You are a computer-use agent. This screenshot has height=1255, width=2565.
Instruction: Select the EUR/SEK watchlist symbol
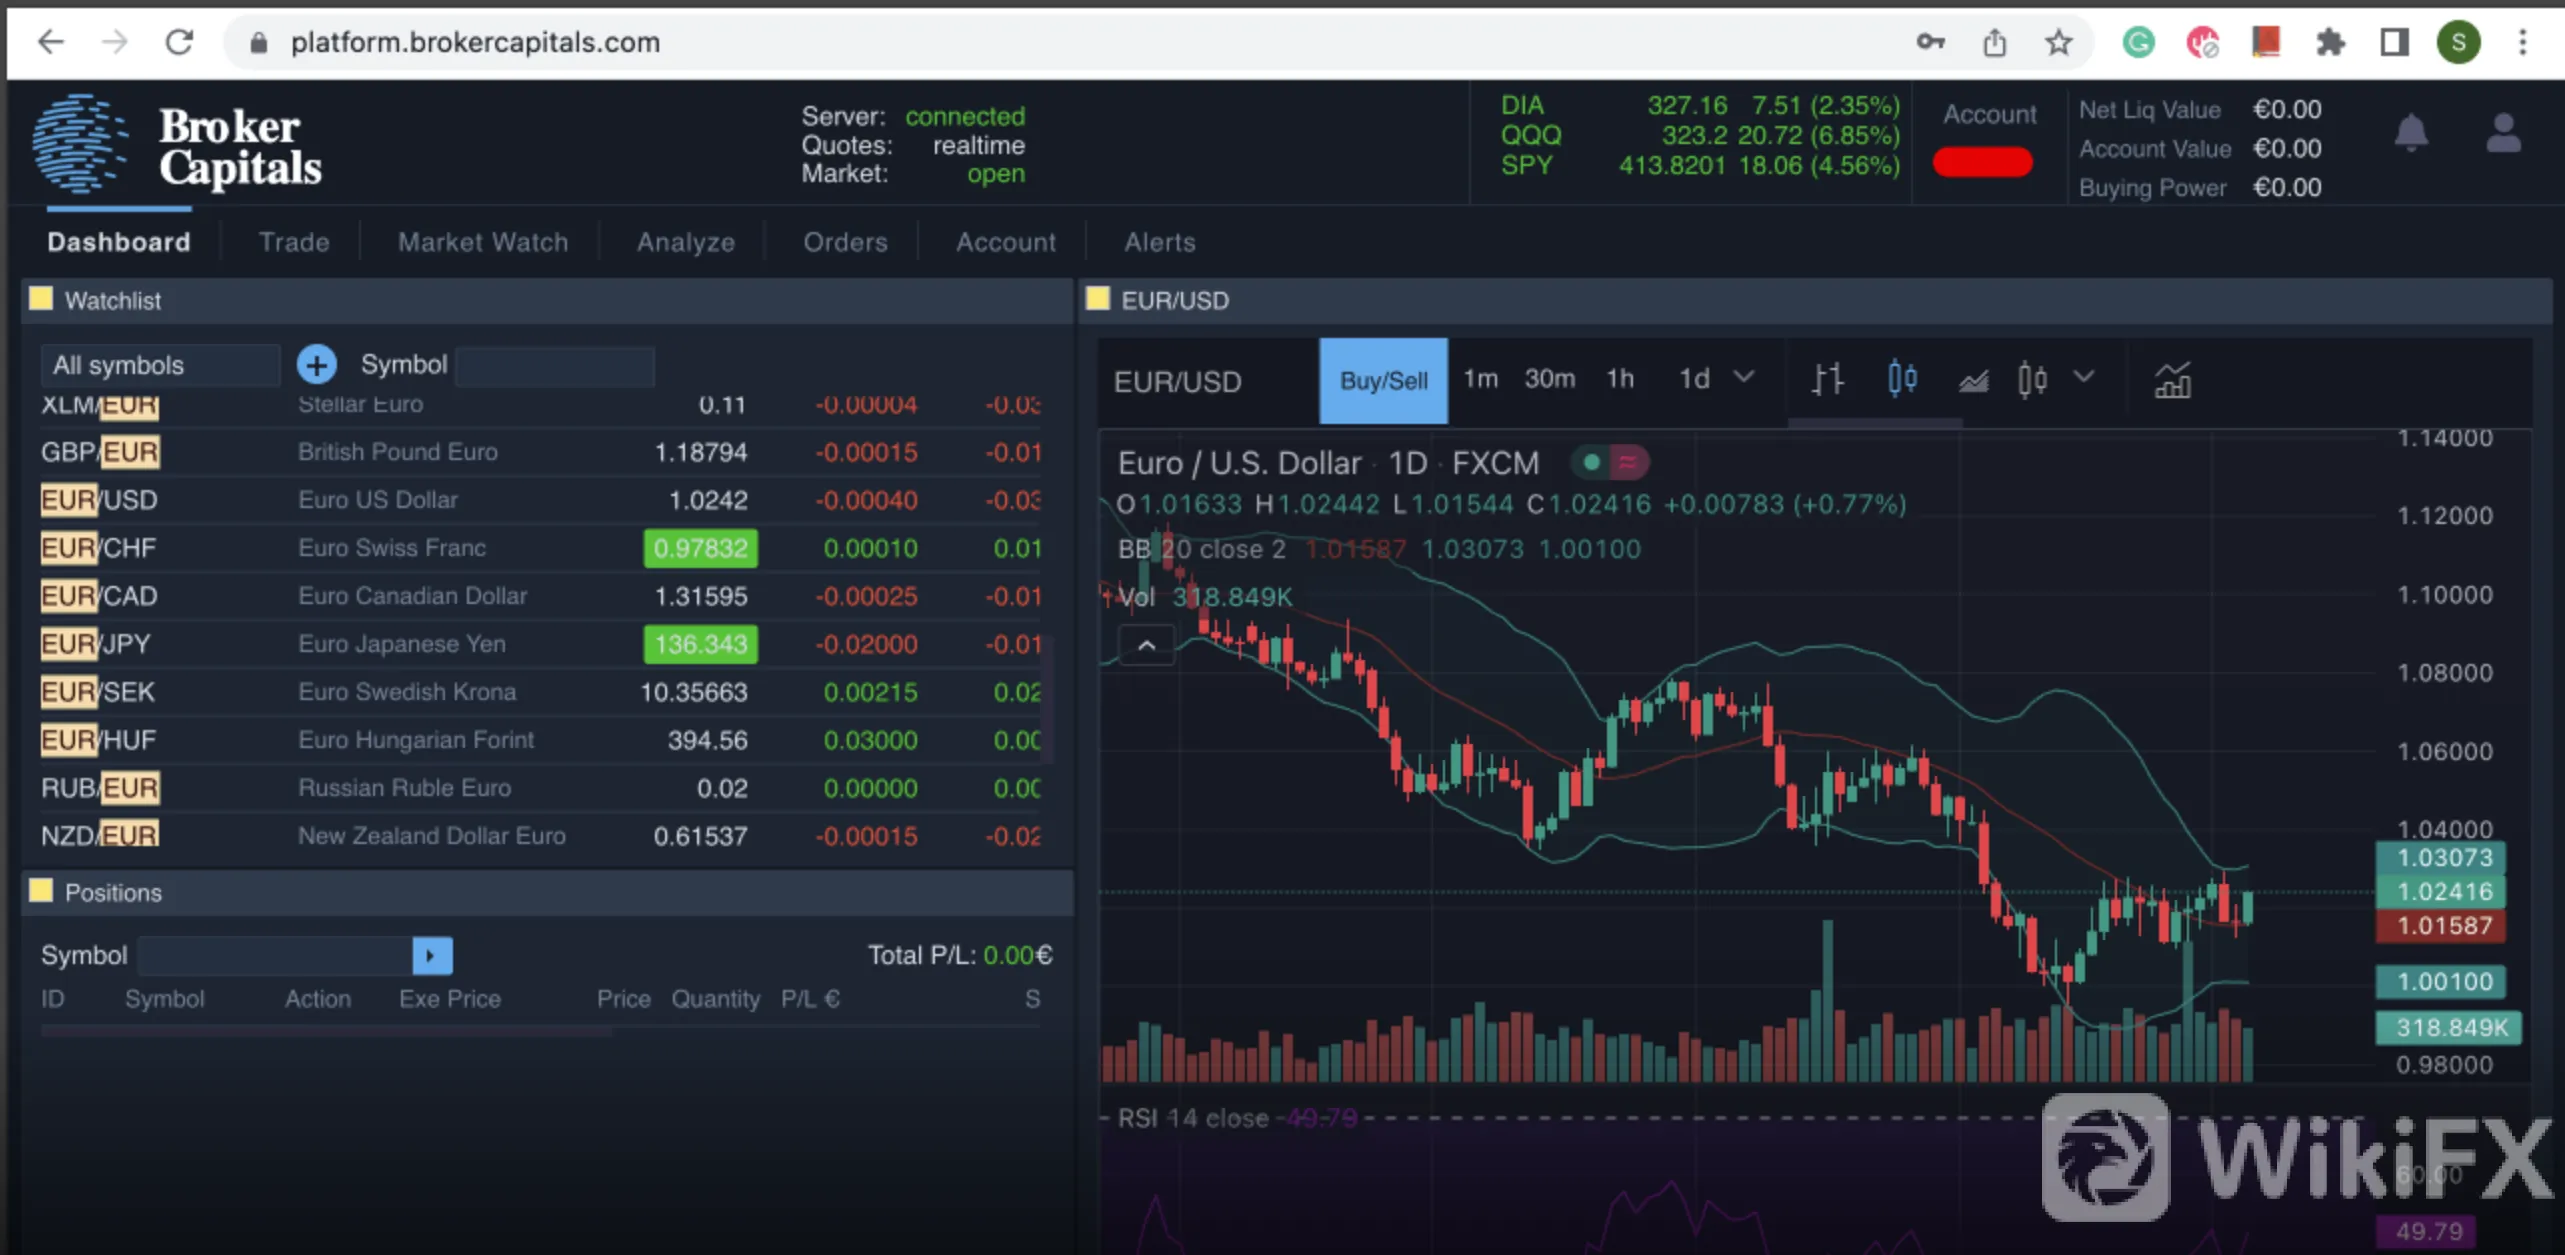point(98,692)
